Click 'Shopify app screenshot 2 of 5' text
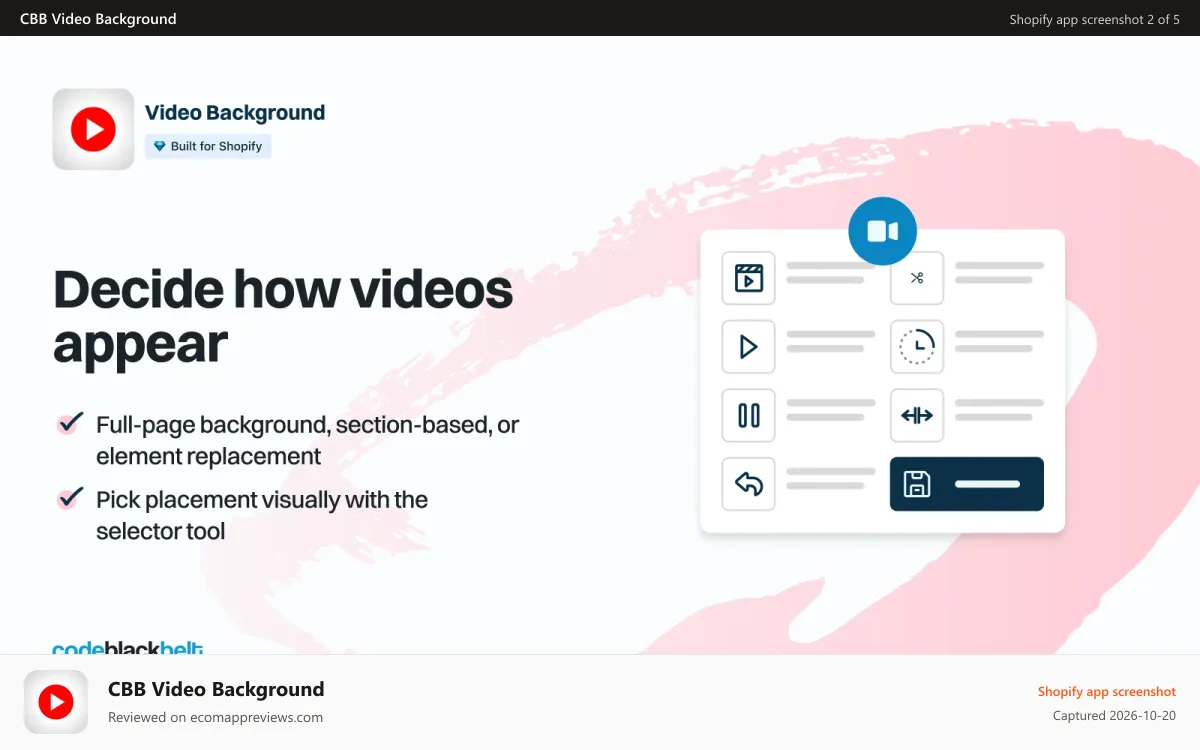 point(1094,19)
